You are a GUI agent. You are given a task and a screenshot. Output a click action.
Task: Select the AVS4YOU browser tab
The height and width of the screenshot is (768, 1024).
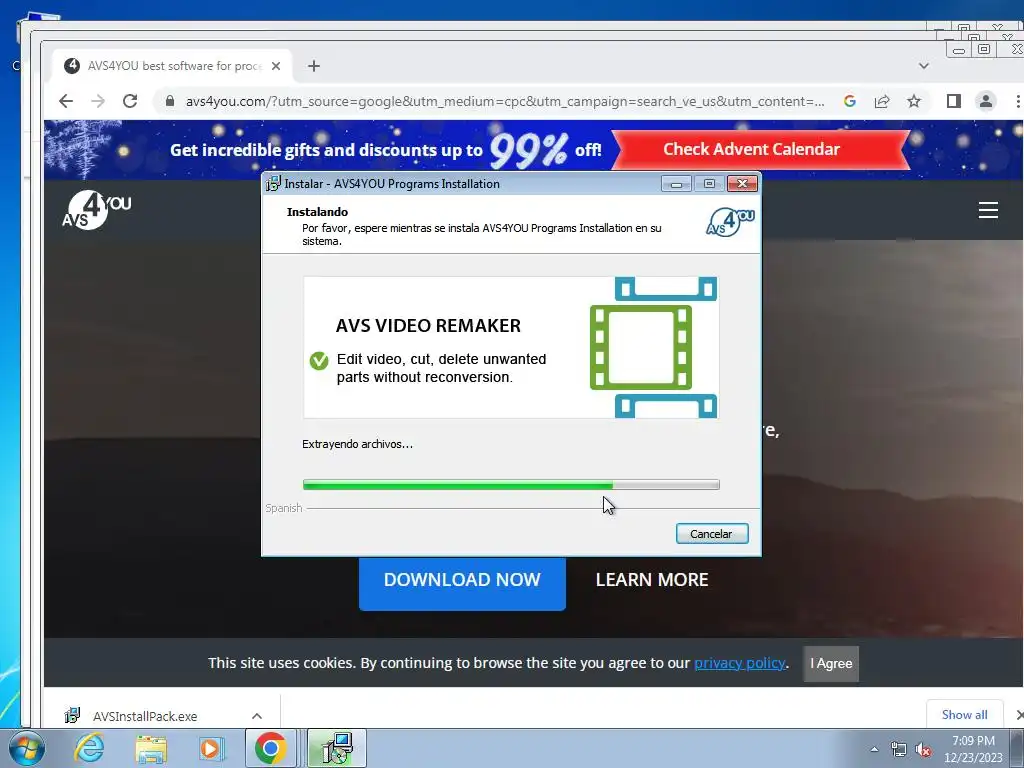(172, 66)
